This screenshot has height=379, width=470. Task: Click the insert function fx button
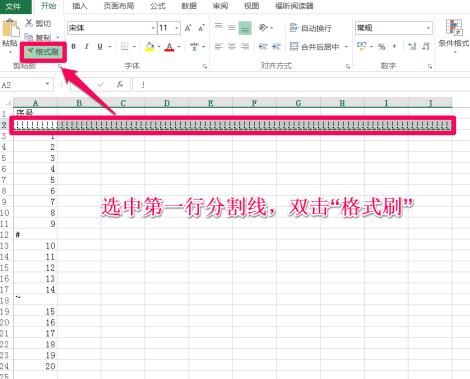[x=120, y=85]
